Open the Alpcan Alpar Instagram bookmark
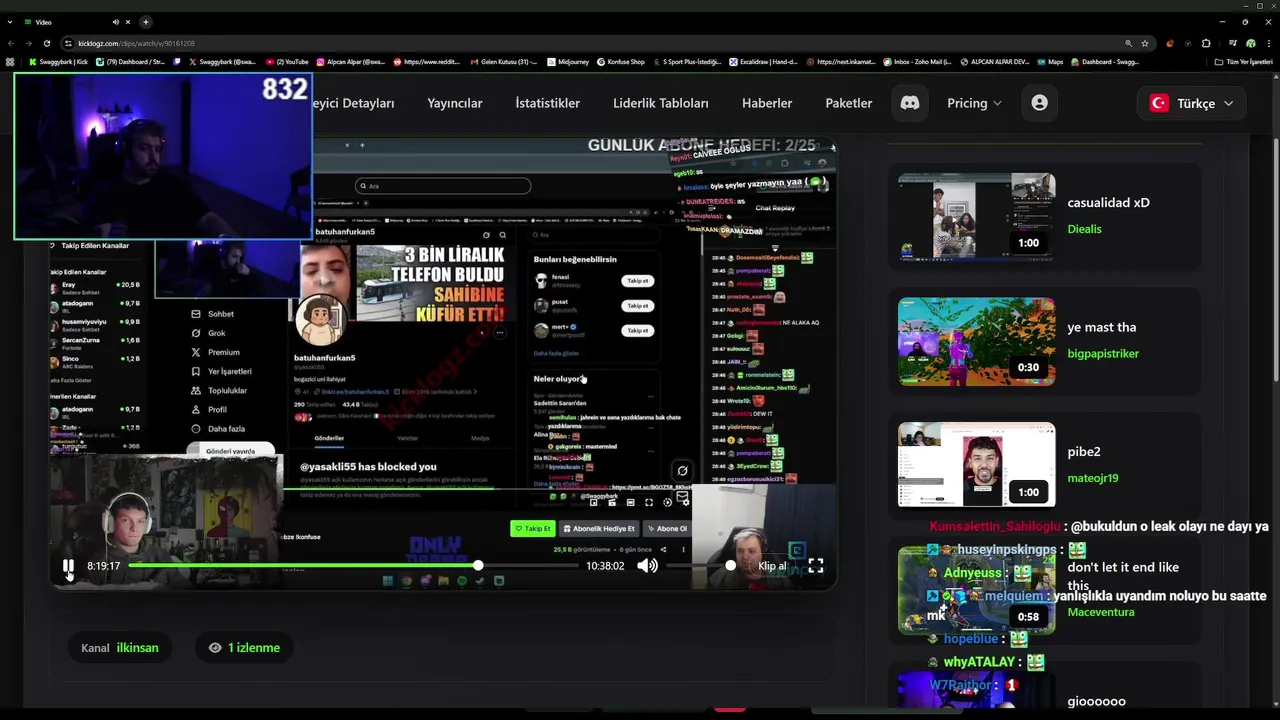Image resolution: width=1280 pixels, height=720 pixels. coord(351,62)
